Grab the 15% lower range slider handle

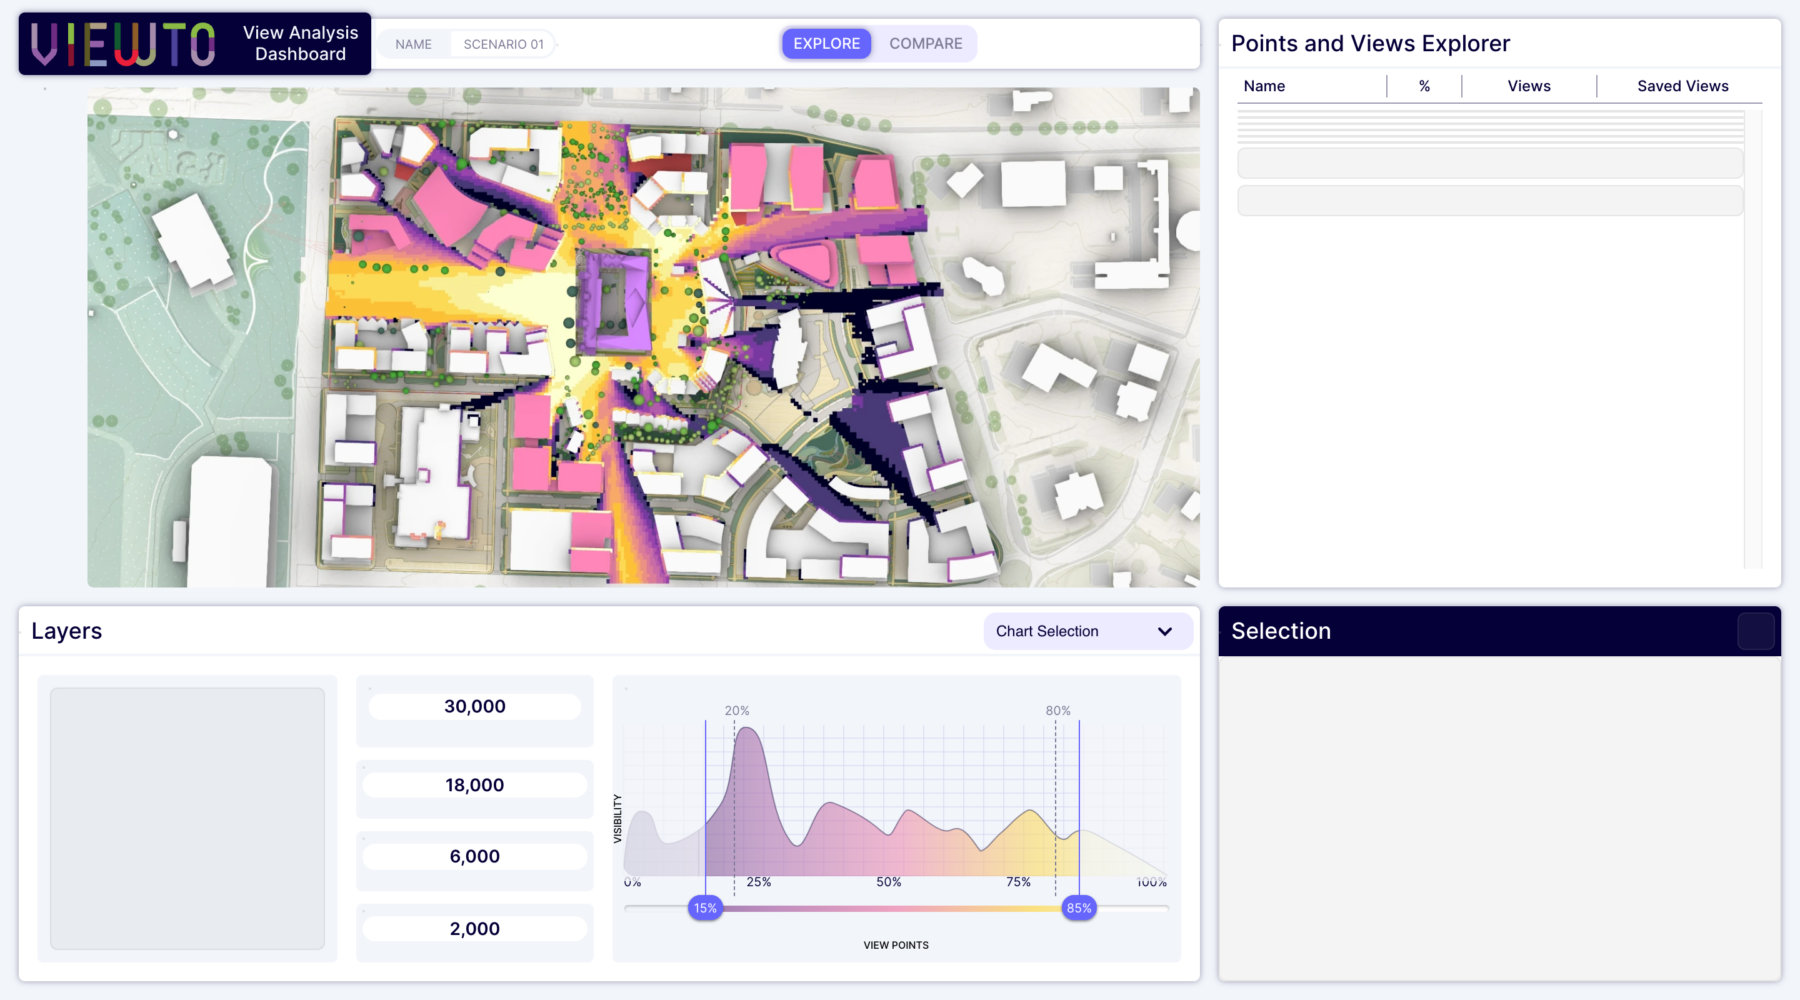point(705,908)
